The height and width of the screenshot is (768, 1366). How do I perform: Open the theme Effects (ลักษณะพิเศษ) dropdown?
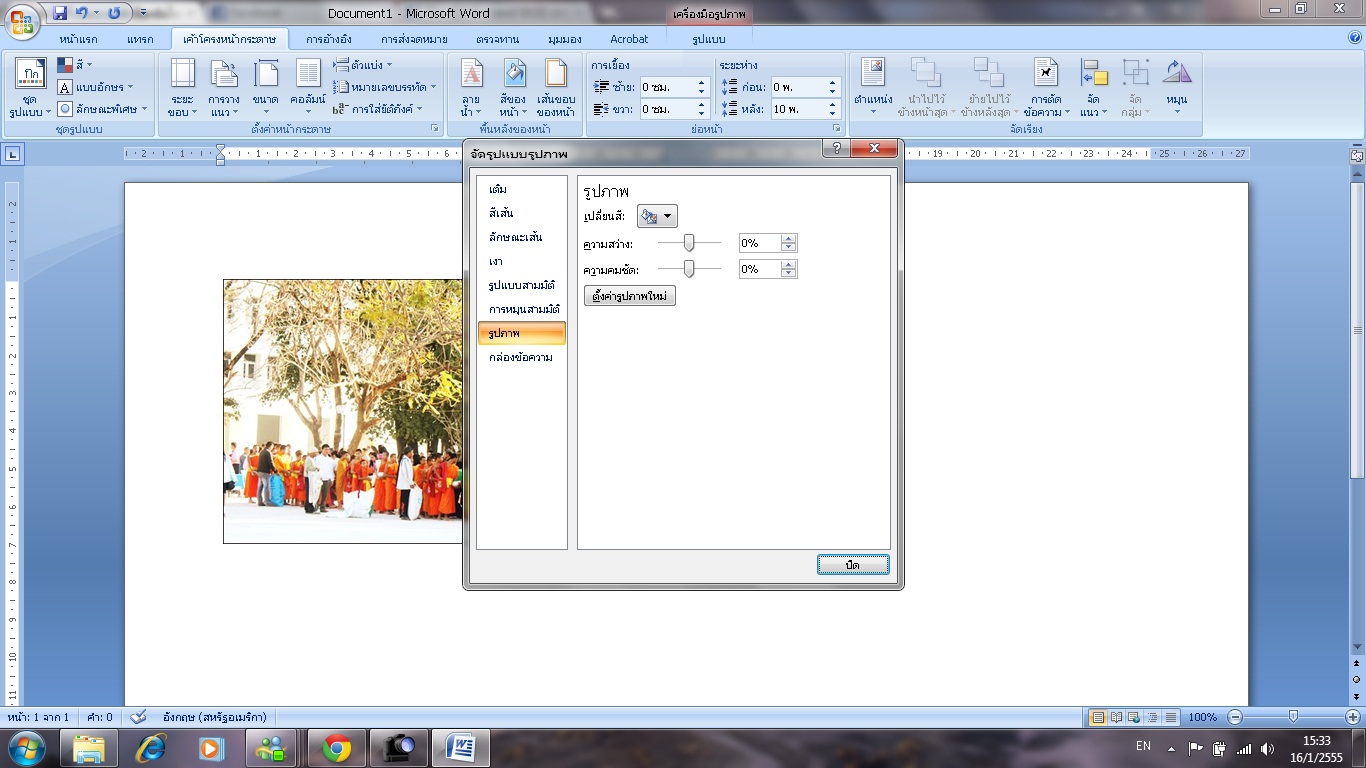click(103, 109)
